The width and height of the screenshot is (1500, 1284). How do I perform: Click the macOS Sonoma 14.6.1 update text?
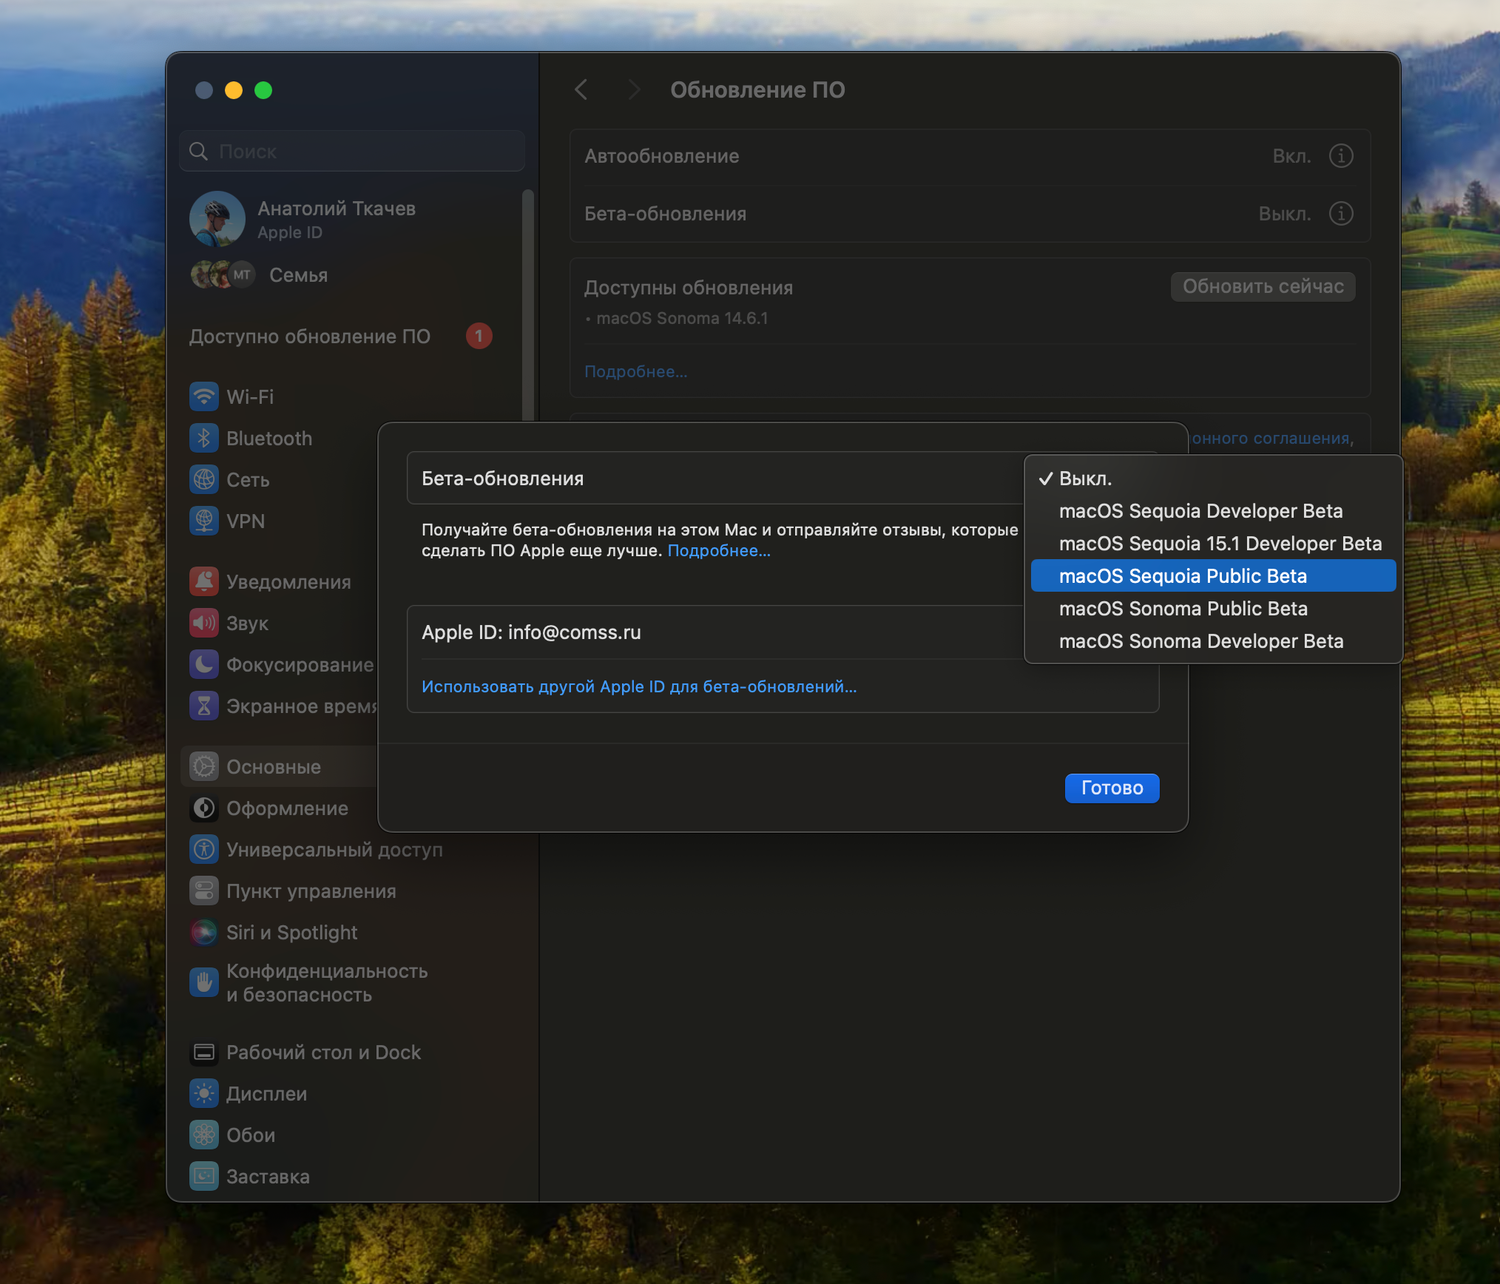pos(682,319)
